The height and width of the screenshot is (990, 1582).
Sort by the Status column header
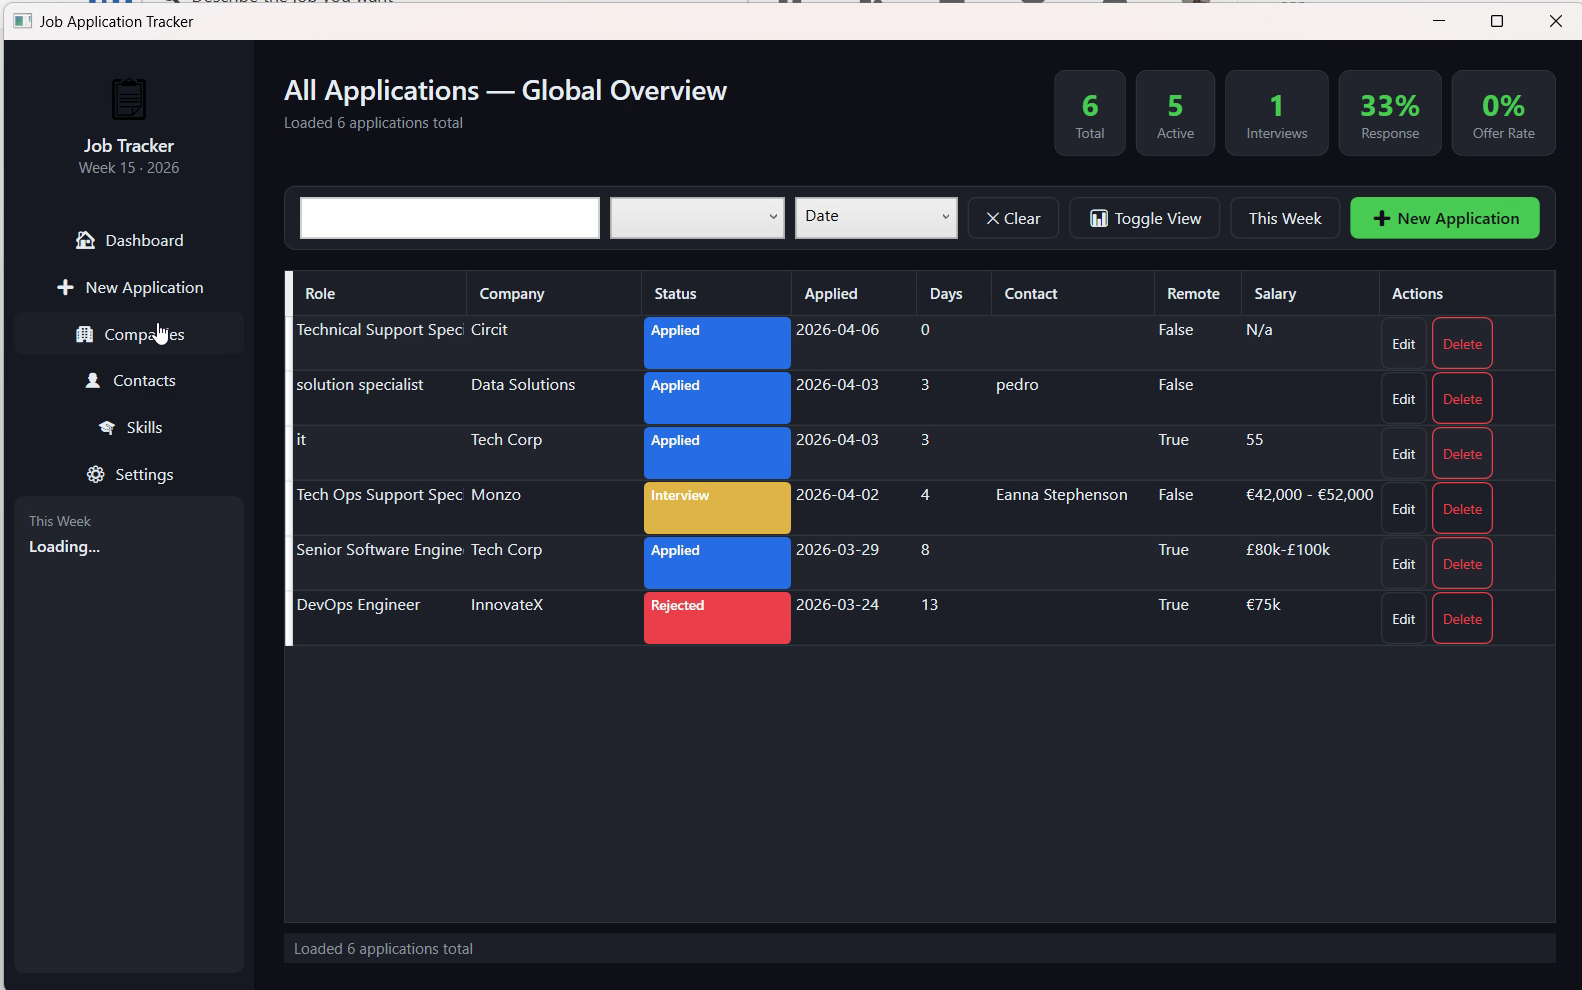[716, 293]
